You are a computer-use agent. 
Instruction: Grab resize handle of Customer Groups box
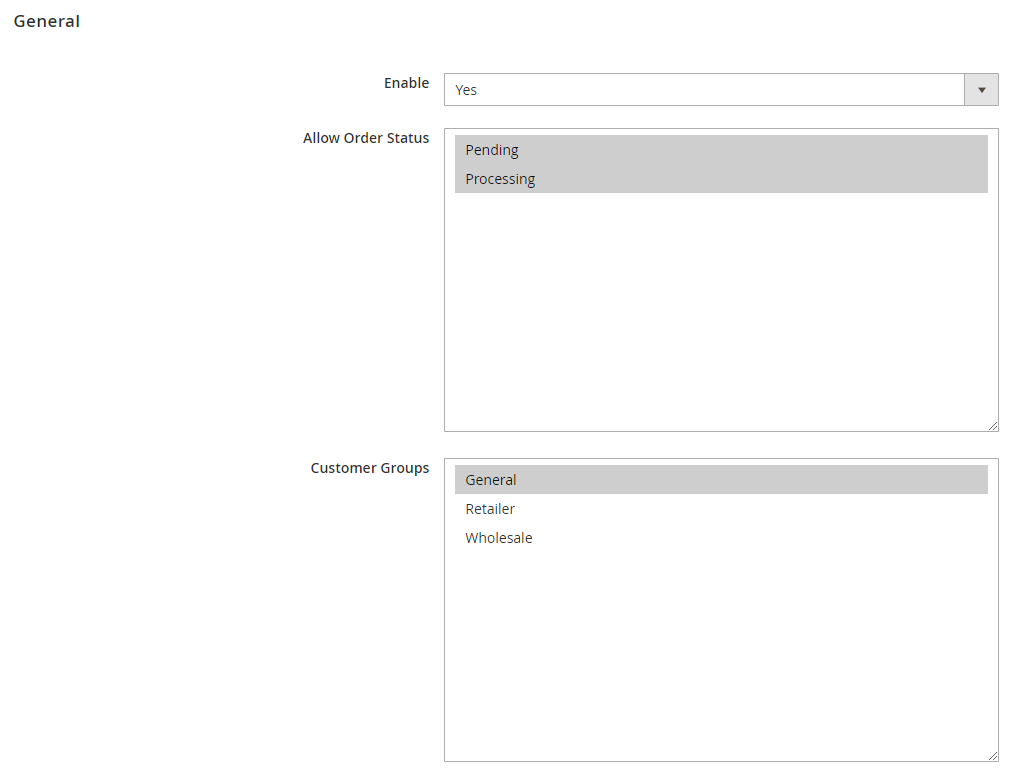point(992,756)
